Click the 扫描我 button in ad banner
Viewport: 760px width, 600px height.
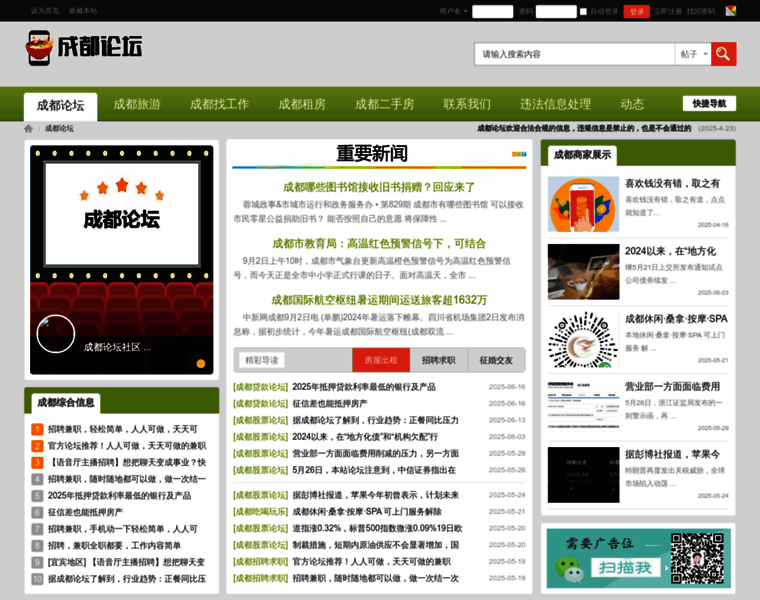(626, 568)
